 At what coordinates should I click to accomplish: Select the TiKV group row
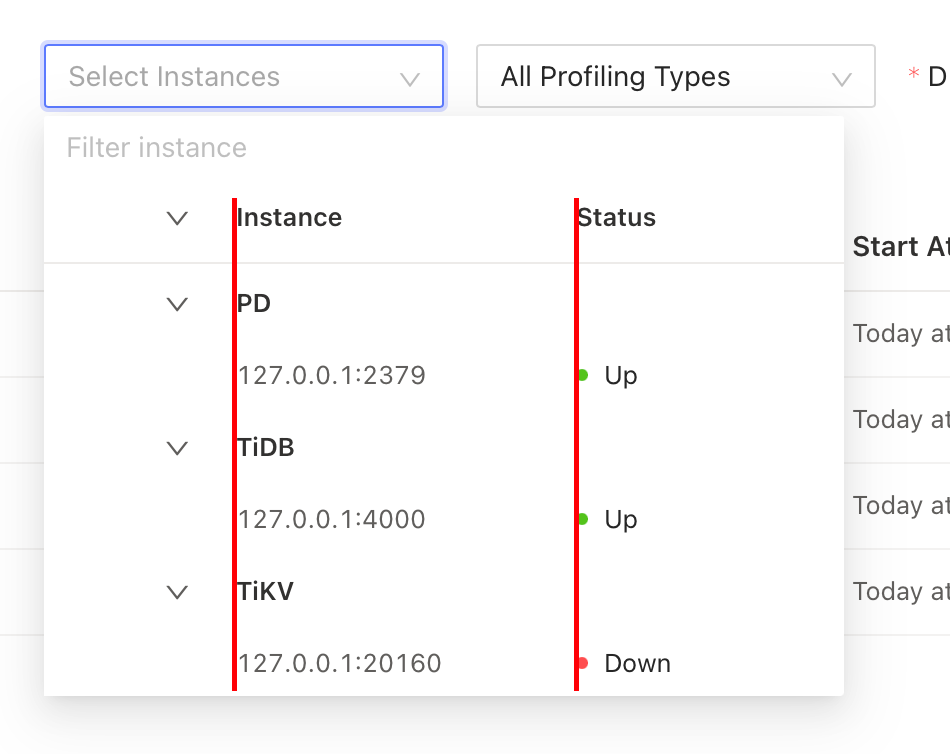(x=443, y=592)
